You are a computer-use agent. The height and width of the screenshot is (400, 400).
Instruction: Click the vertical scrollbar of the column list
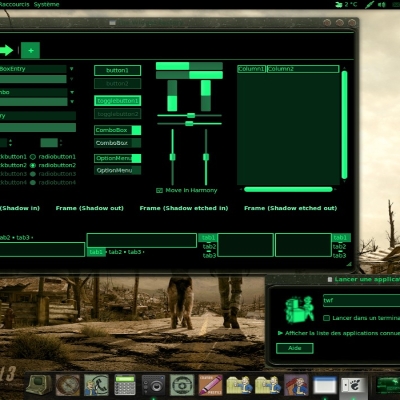coord(345,125)
